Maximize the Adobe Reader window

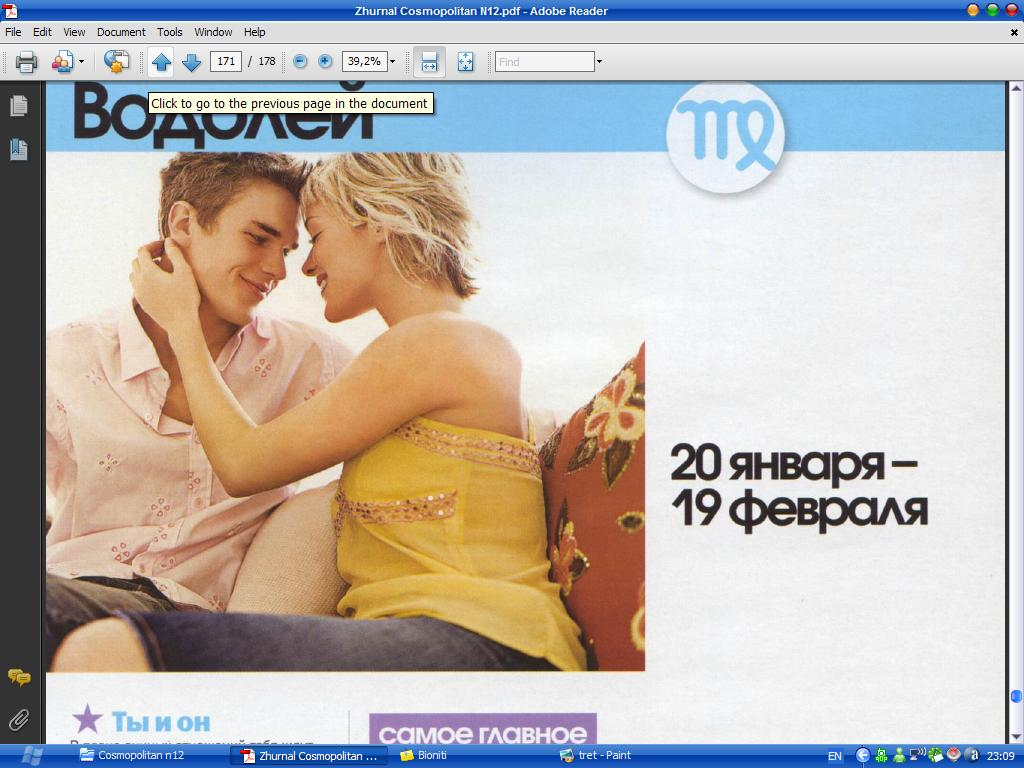click(x=993, y=10)
